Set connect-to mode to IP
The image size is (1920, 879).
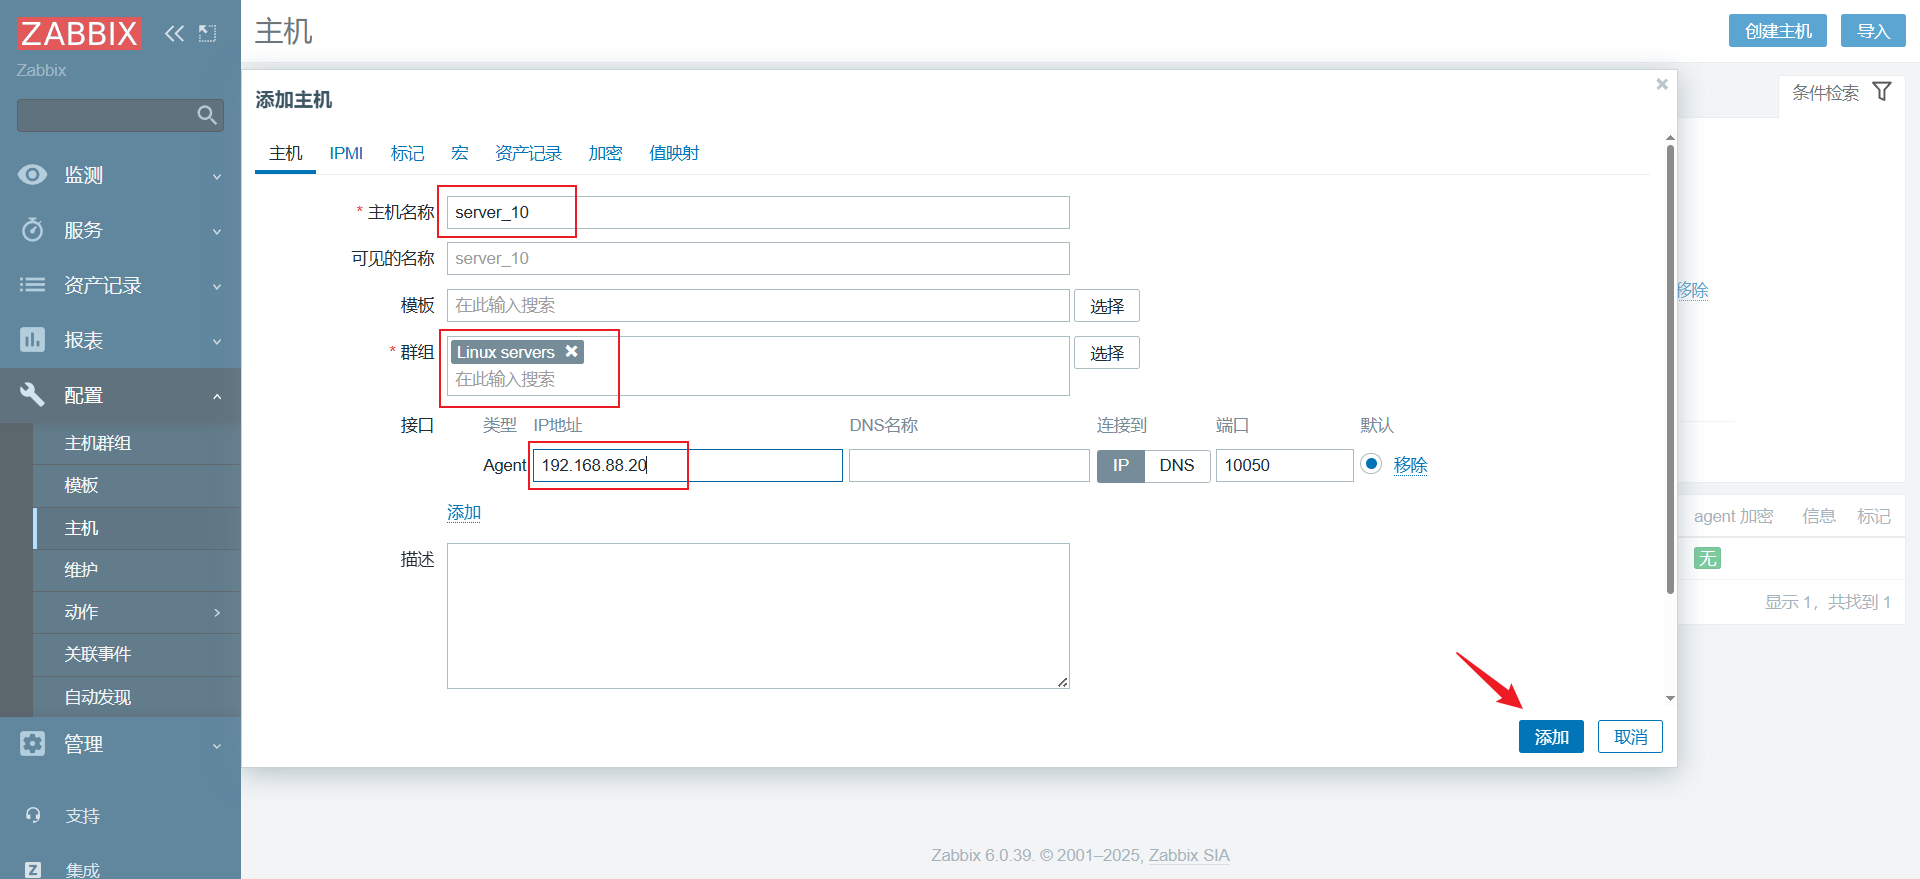(x=1120, y=466)
